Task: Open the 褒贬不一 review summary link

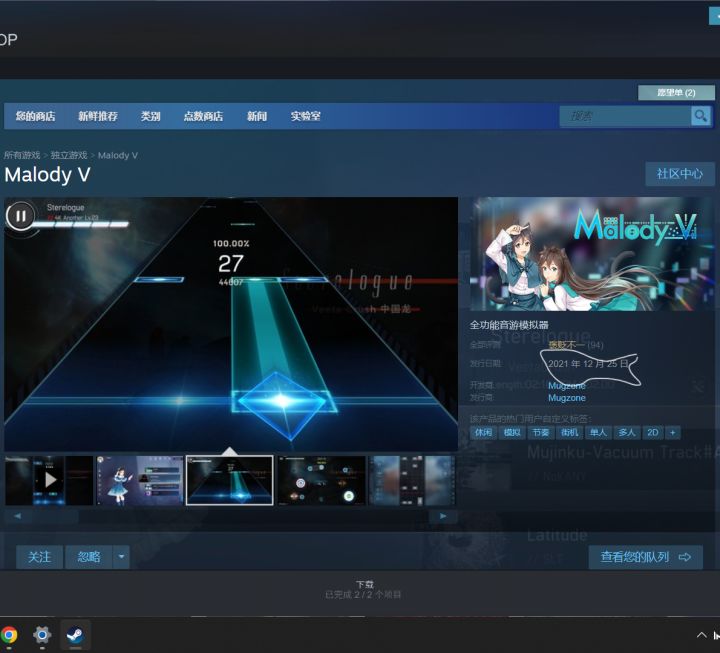Action: tap(567, 345)
